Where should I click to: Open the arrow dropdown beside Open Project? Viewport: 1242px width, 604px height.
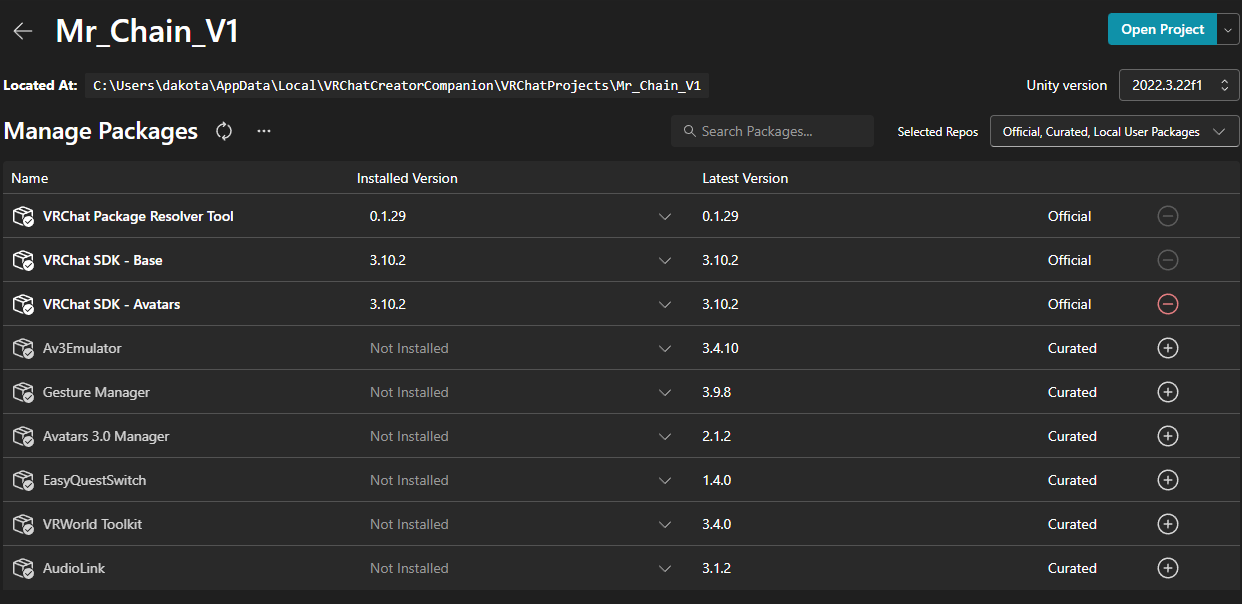point(1228,30)
